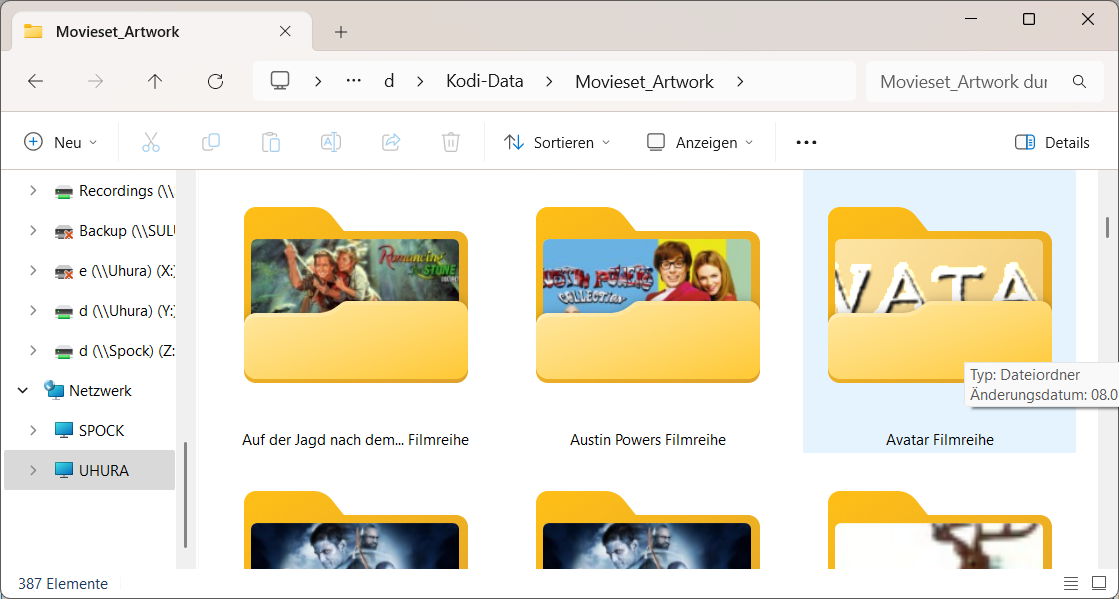Open the three-dot More options menu
Image resolution: width=1119 pixels, height=599 pixels.
(x=806, y=143)
